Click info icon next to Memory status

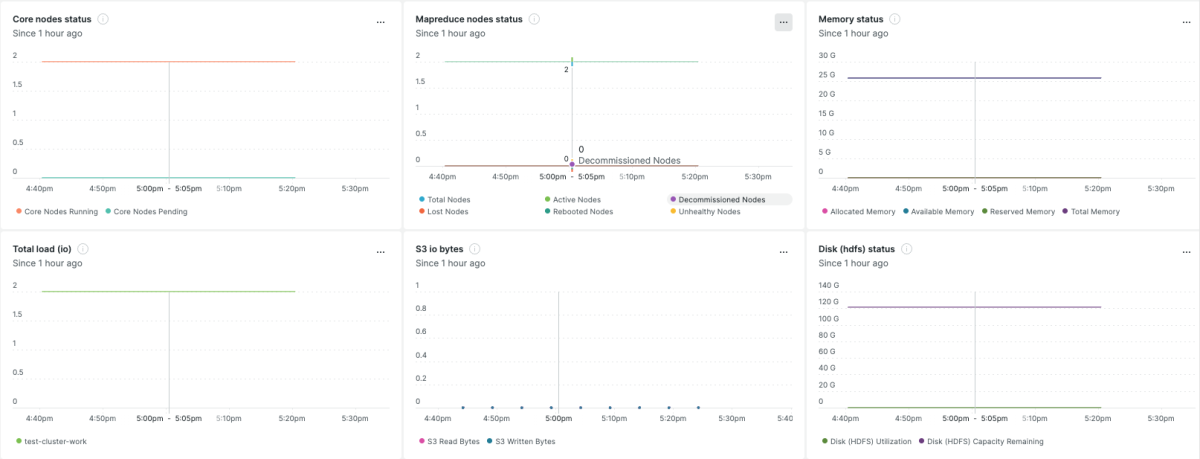(895, 19)
